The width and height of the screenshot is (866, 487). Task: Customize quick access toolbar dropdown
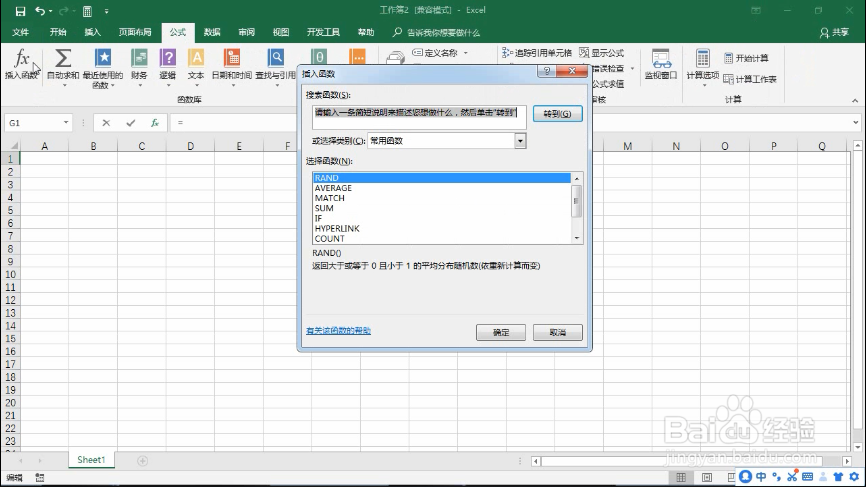point(106,11)
